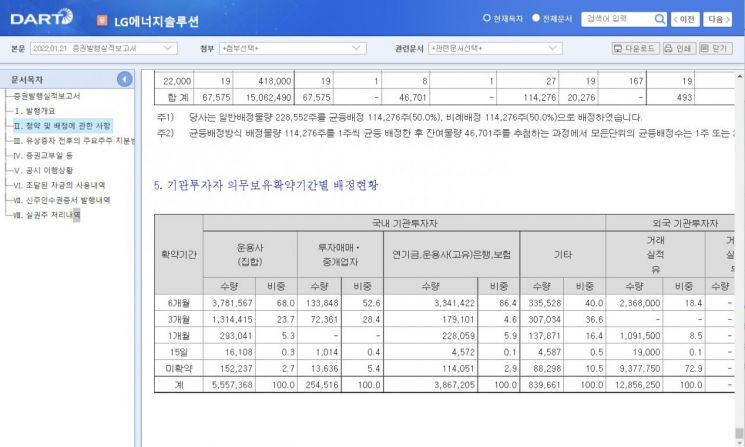The image size is (745, 447).
Task: Click the 1개월 row label
Action: 179,335
